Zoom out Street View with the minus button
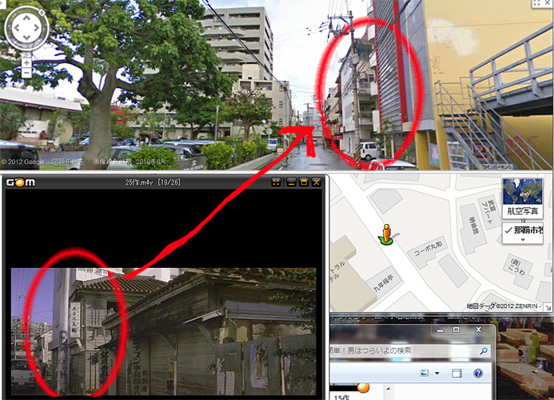This screenshot has width=554, height=400. (26, 73)
